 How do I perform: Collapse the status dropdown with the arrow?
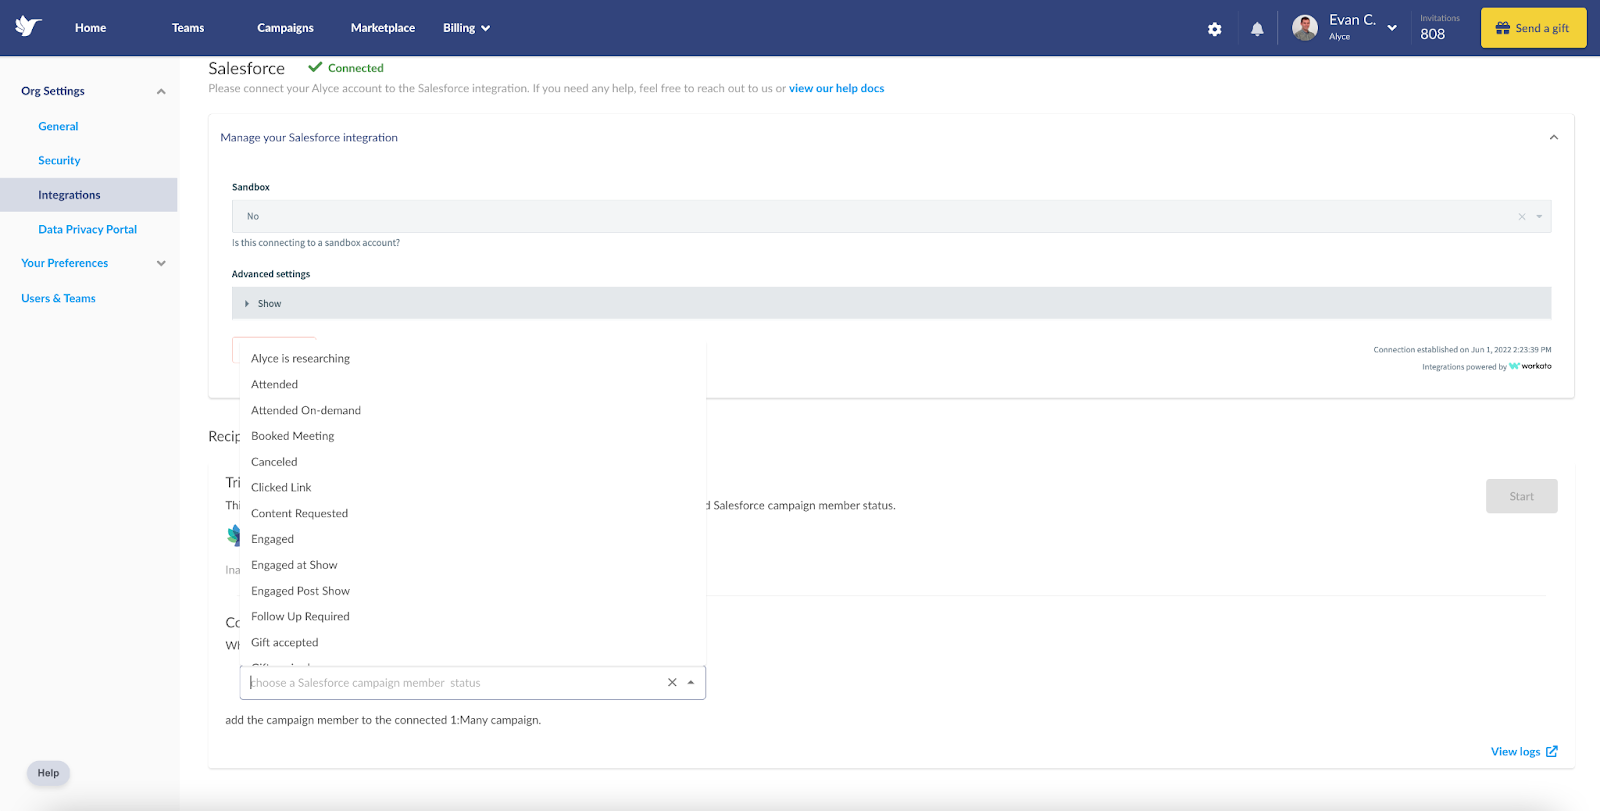(x=691, y=683)
